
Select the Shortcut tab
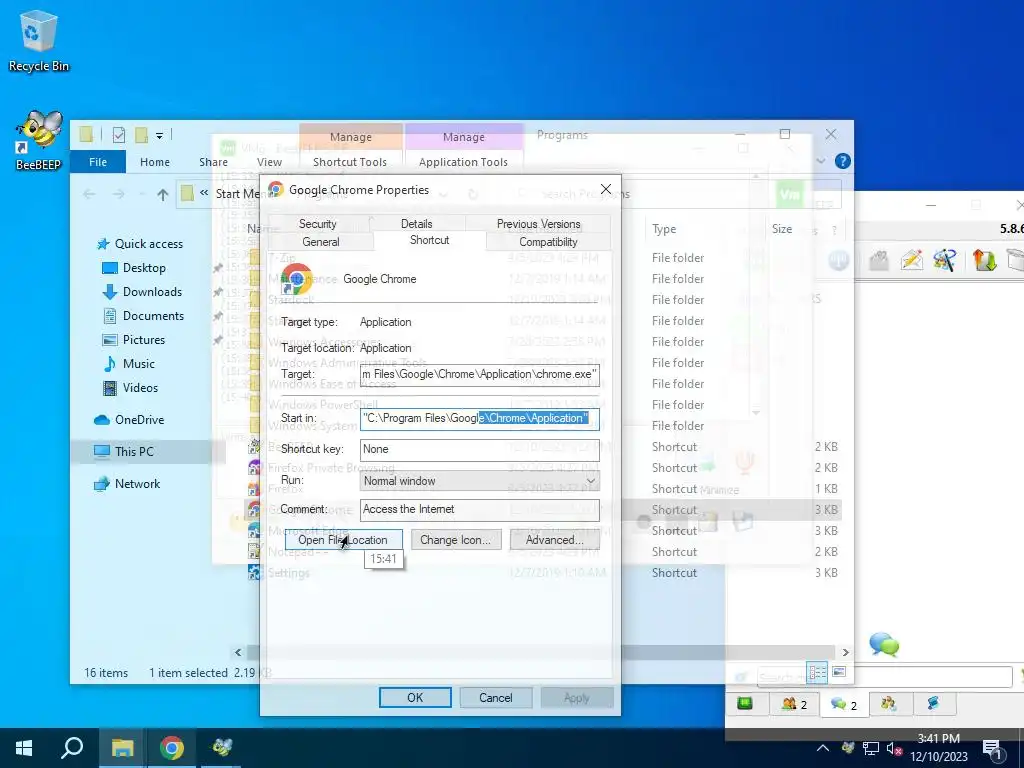click(429, 240)
